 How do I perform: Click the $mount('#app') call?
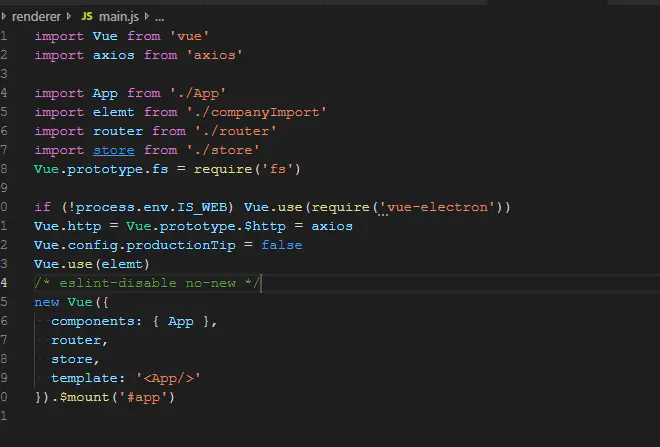117,397
